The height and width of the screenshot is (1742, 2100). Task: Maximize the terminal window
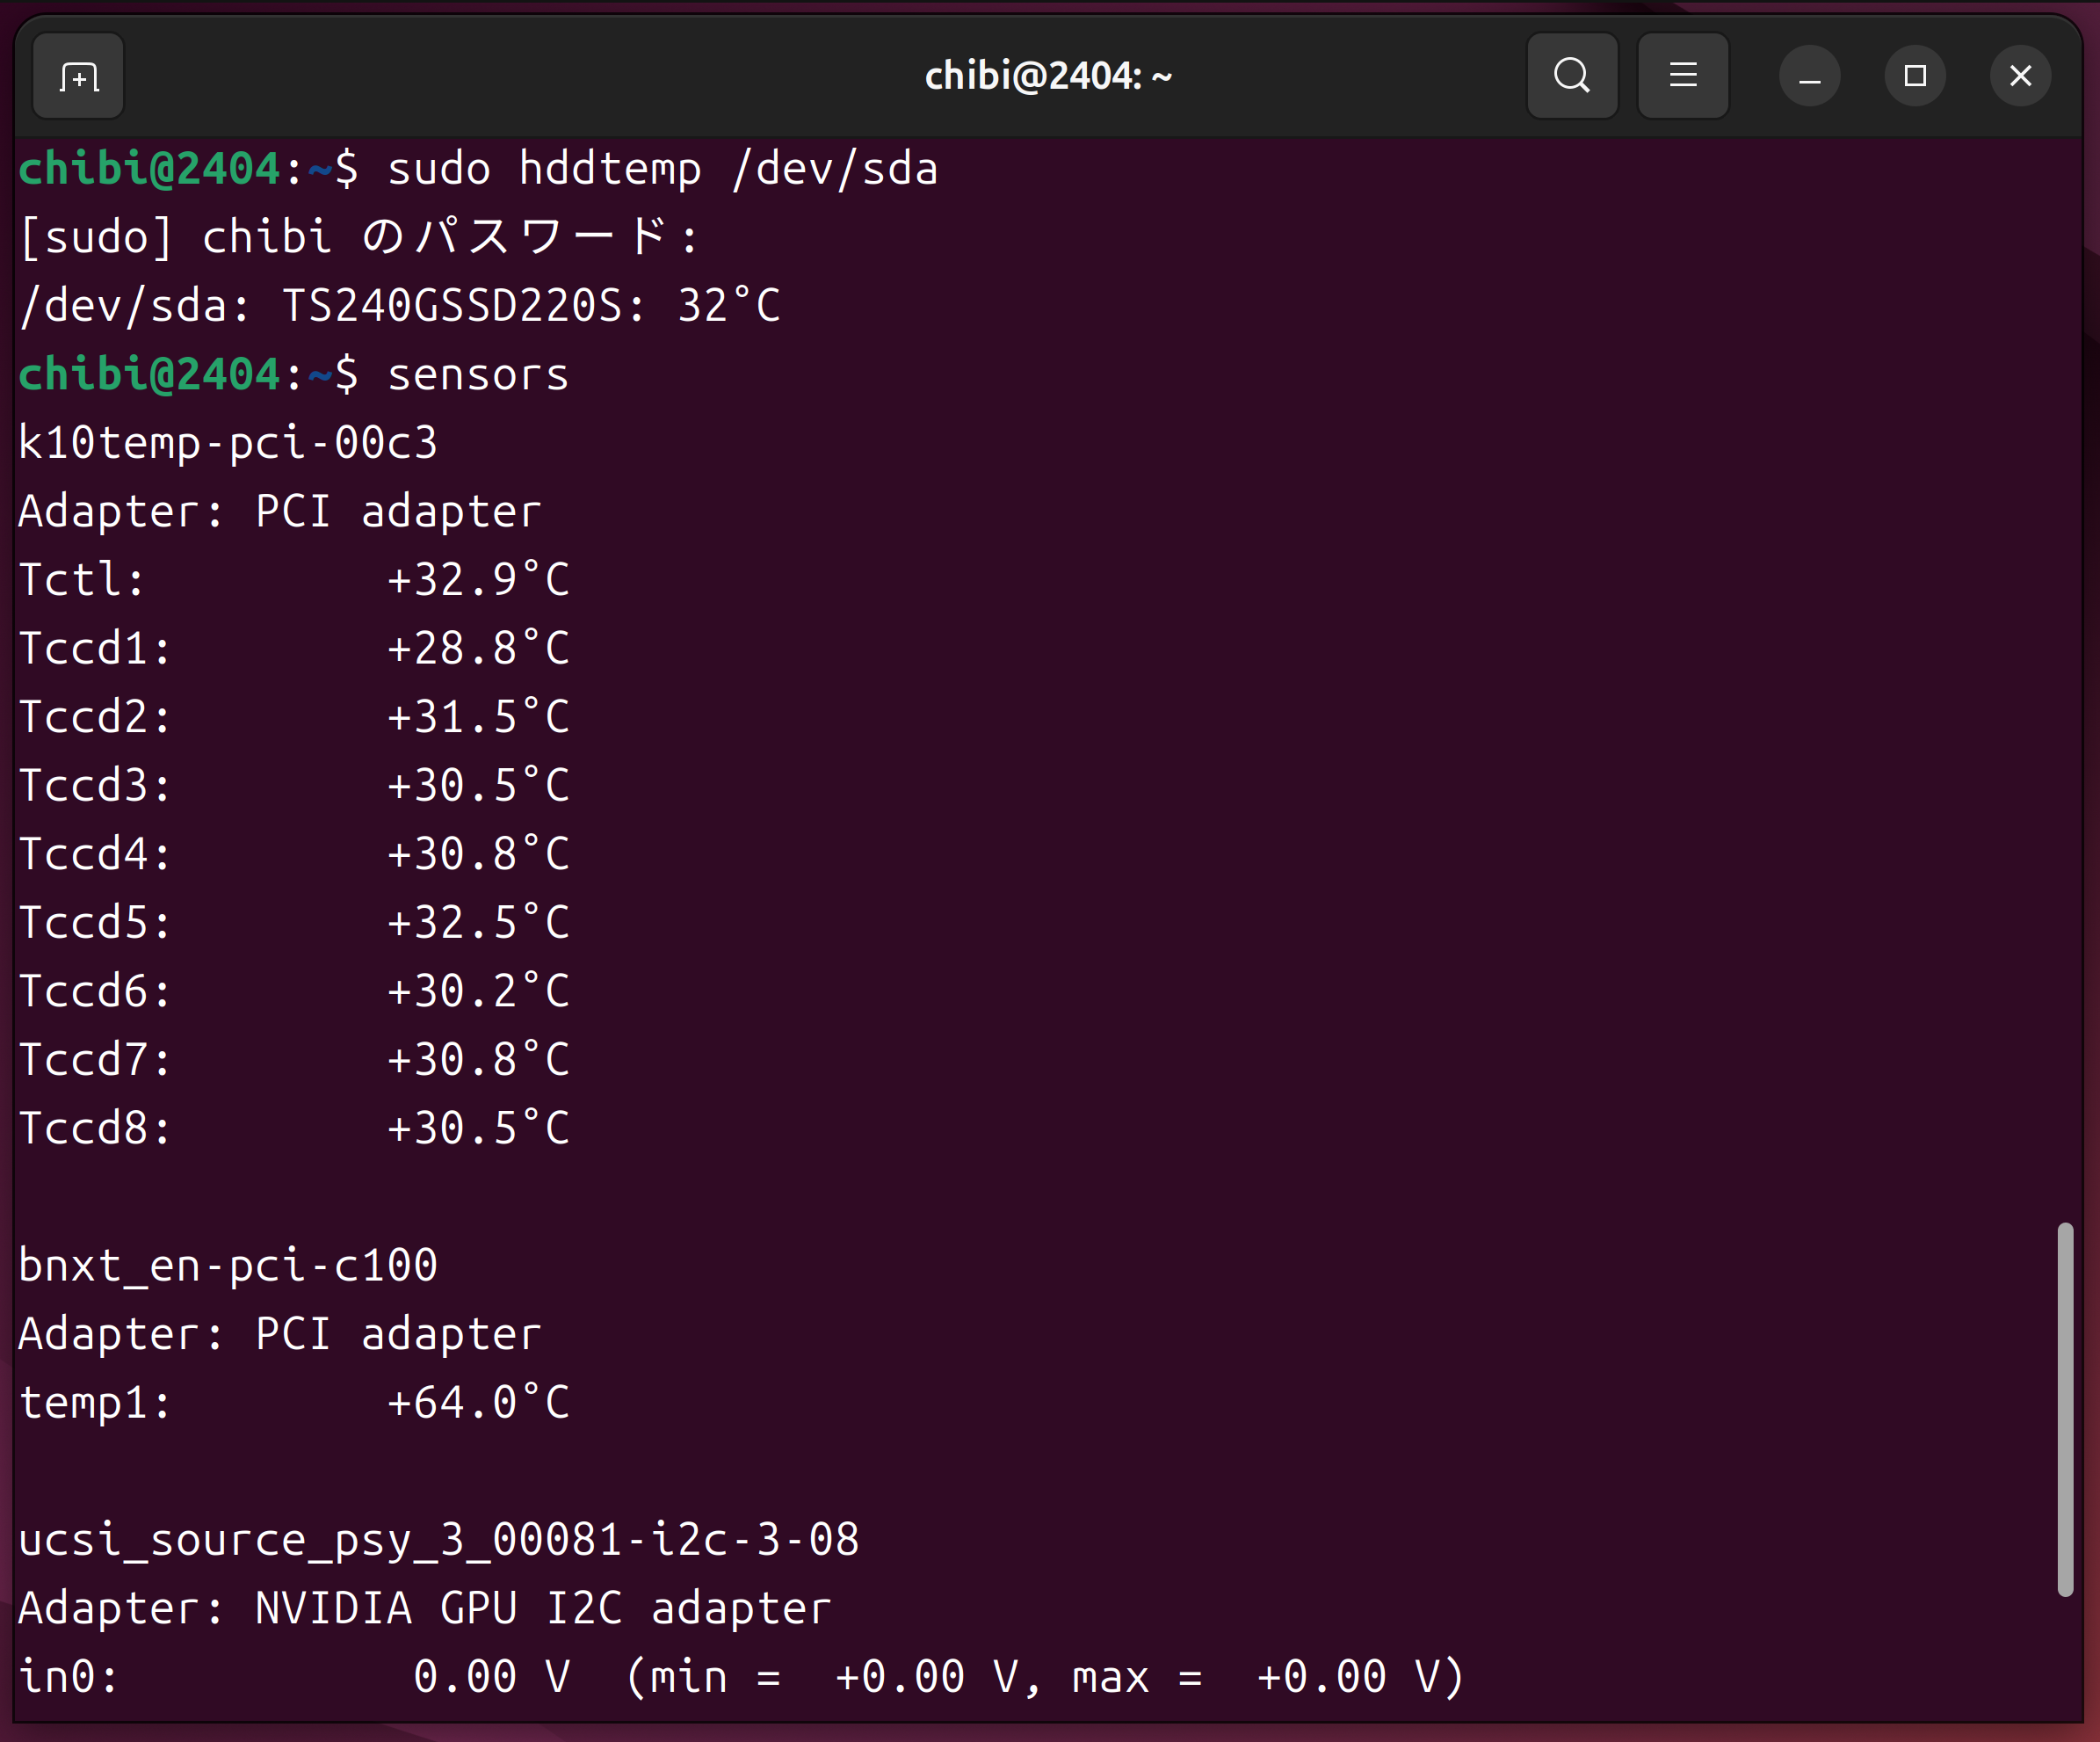pos(1915,76)
